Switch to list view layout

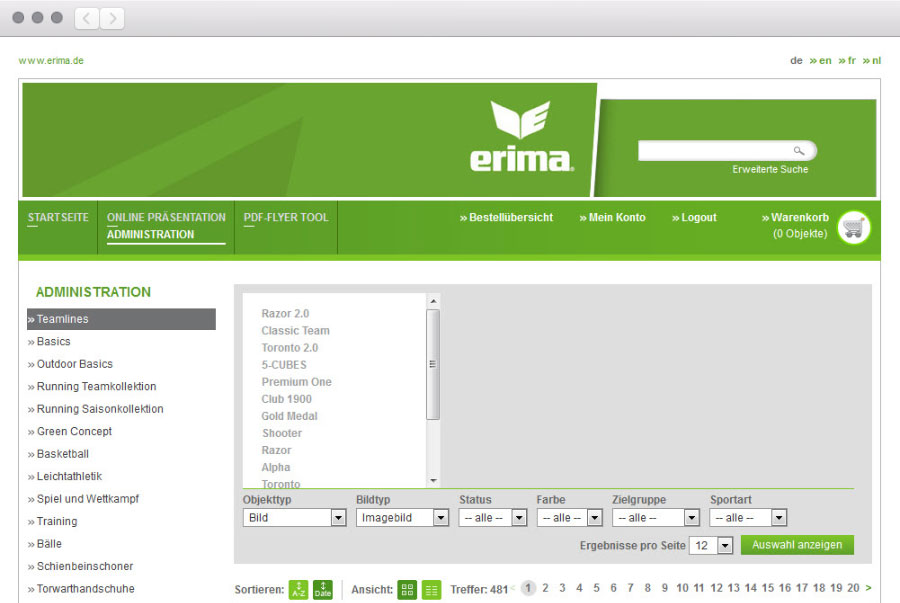pyautogui.click(x=432, y=589)
